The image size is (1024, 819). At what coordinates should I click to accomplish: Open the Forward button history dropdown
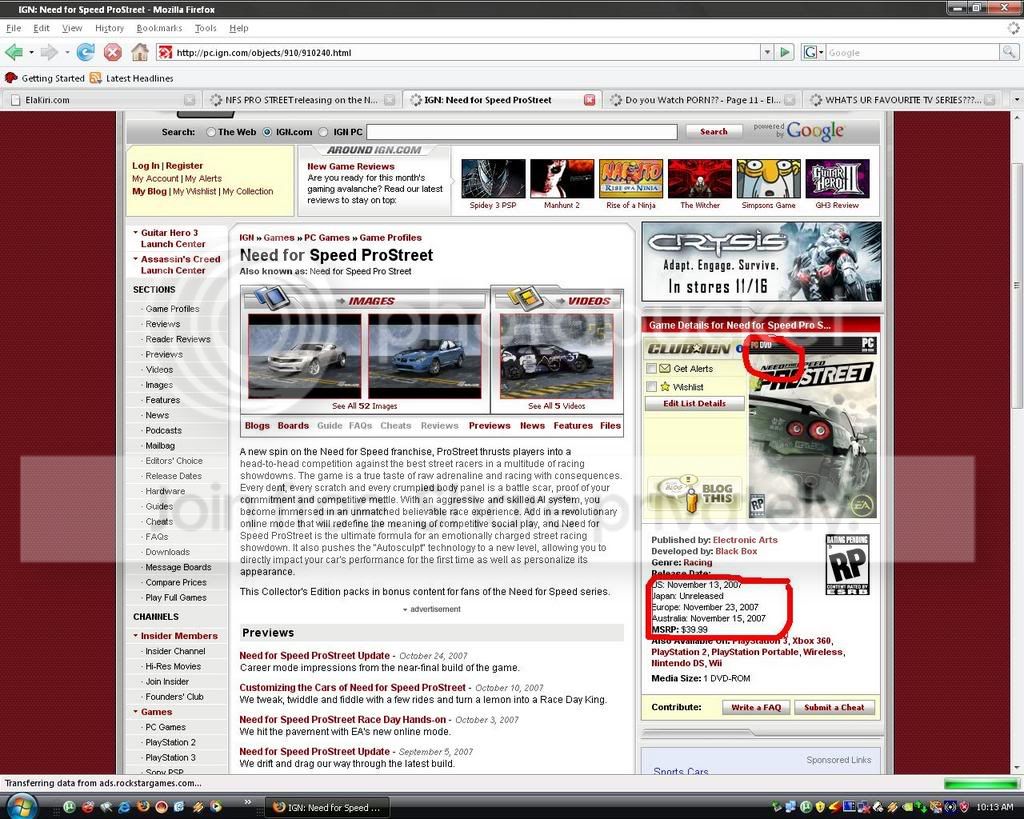click(67, 52)
